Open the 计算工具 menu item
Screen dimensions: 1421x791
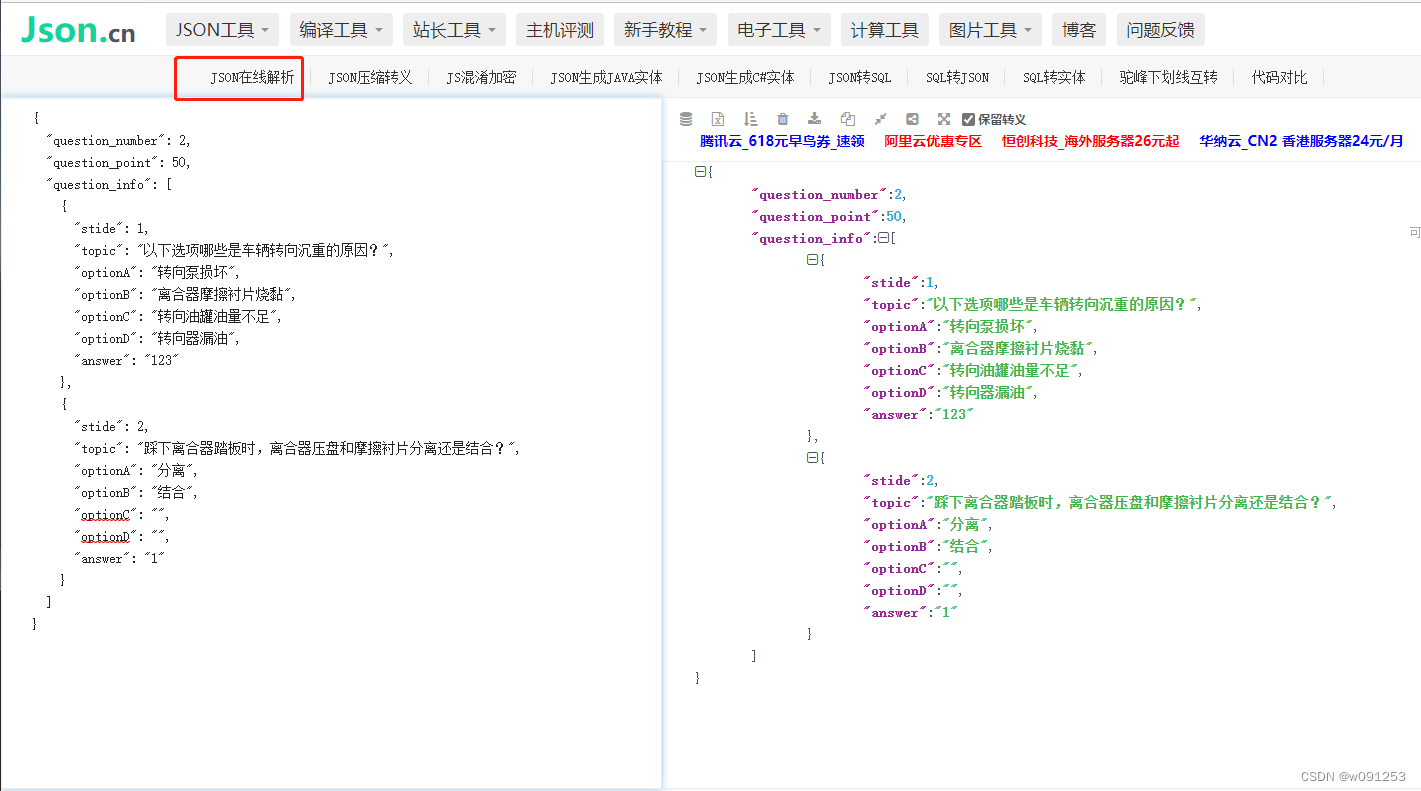pos(885,30)
